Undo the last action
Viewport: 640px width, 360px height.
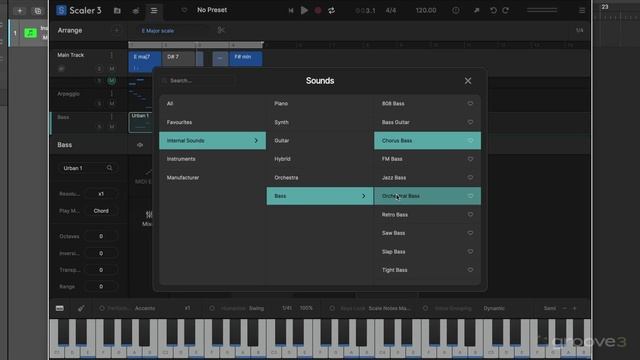coord(493,10)
